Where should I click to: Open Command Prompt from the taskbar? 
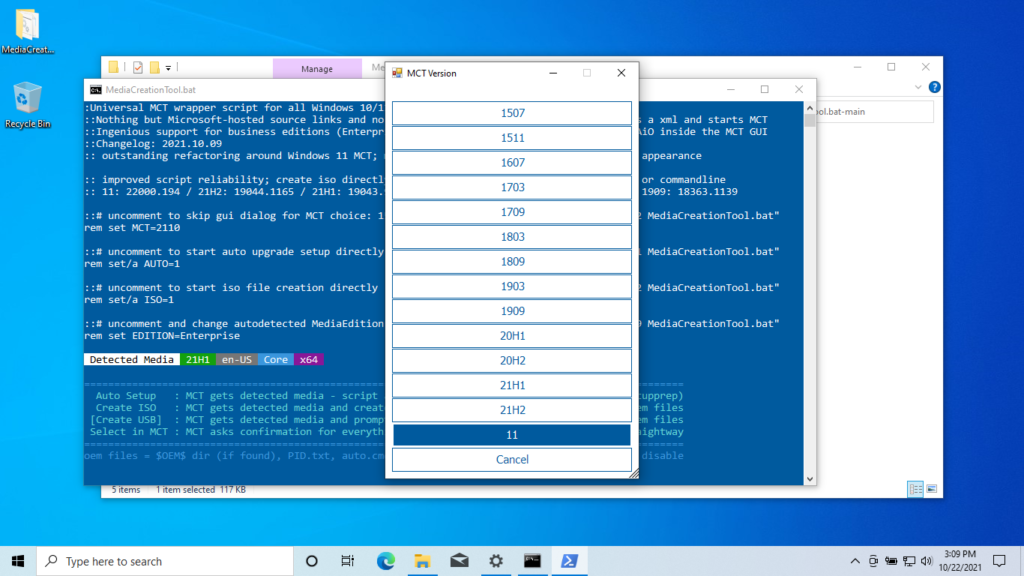tap(532, 560)
